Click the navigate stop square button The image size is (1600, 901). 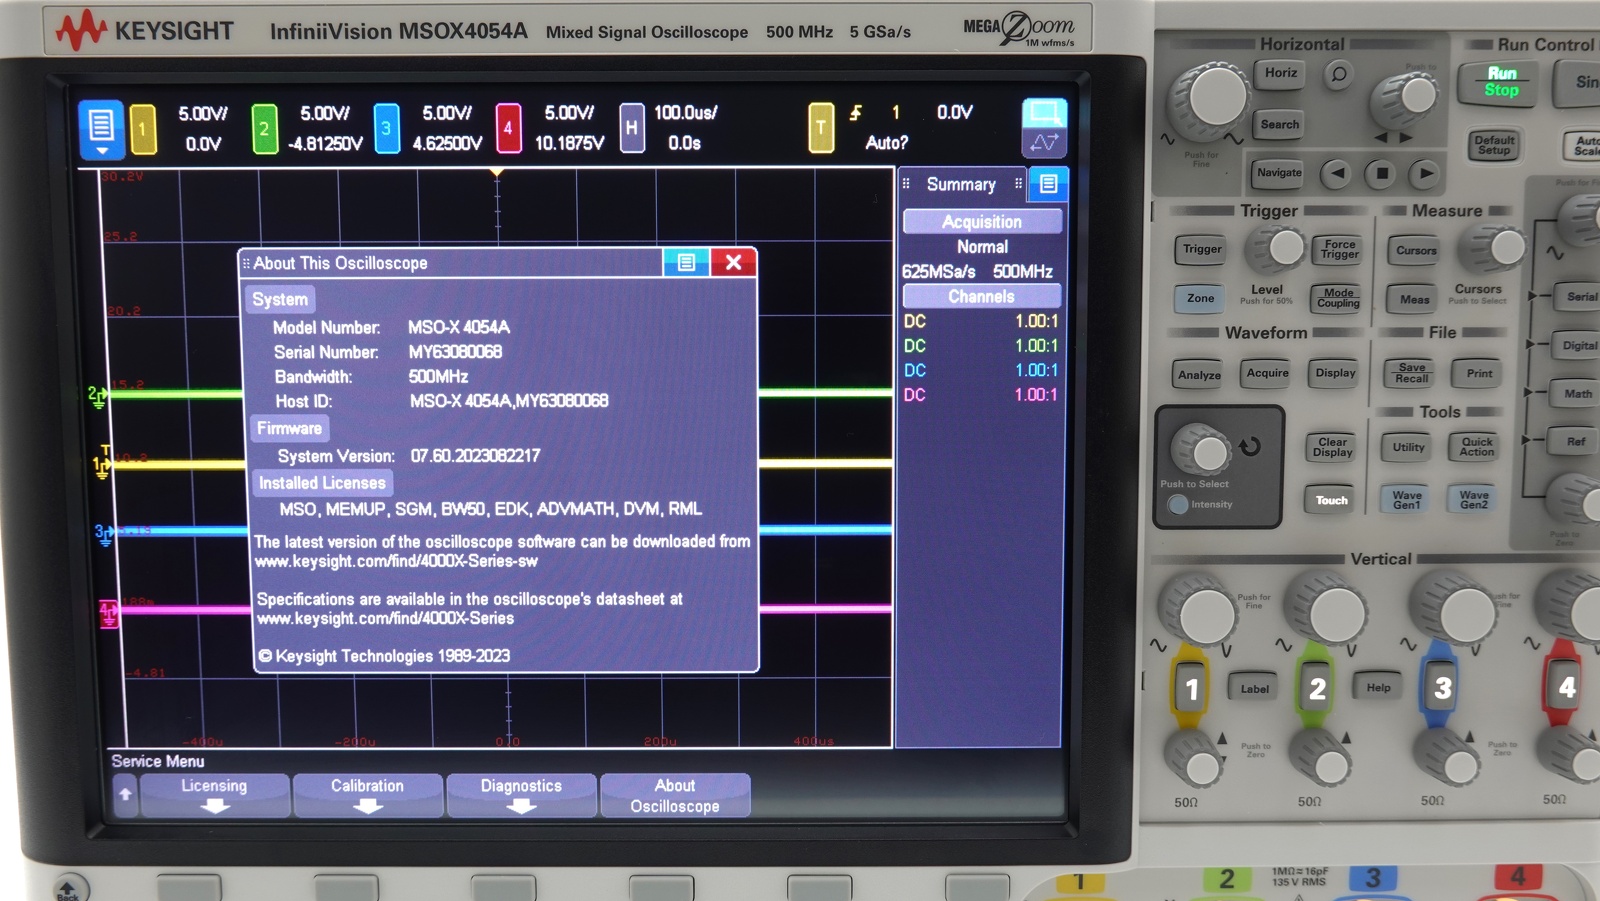(1382, 173)
